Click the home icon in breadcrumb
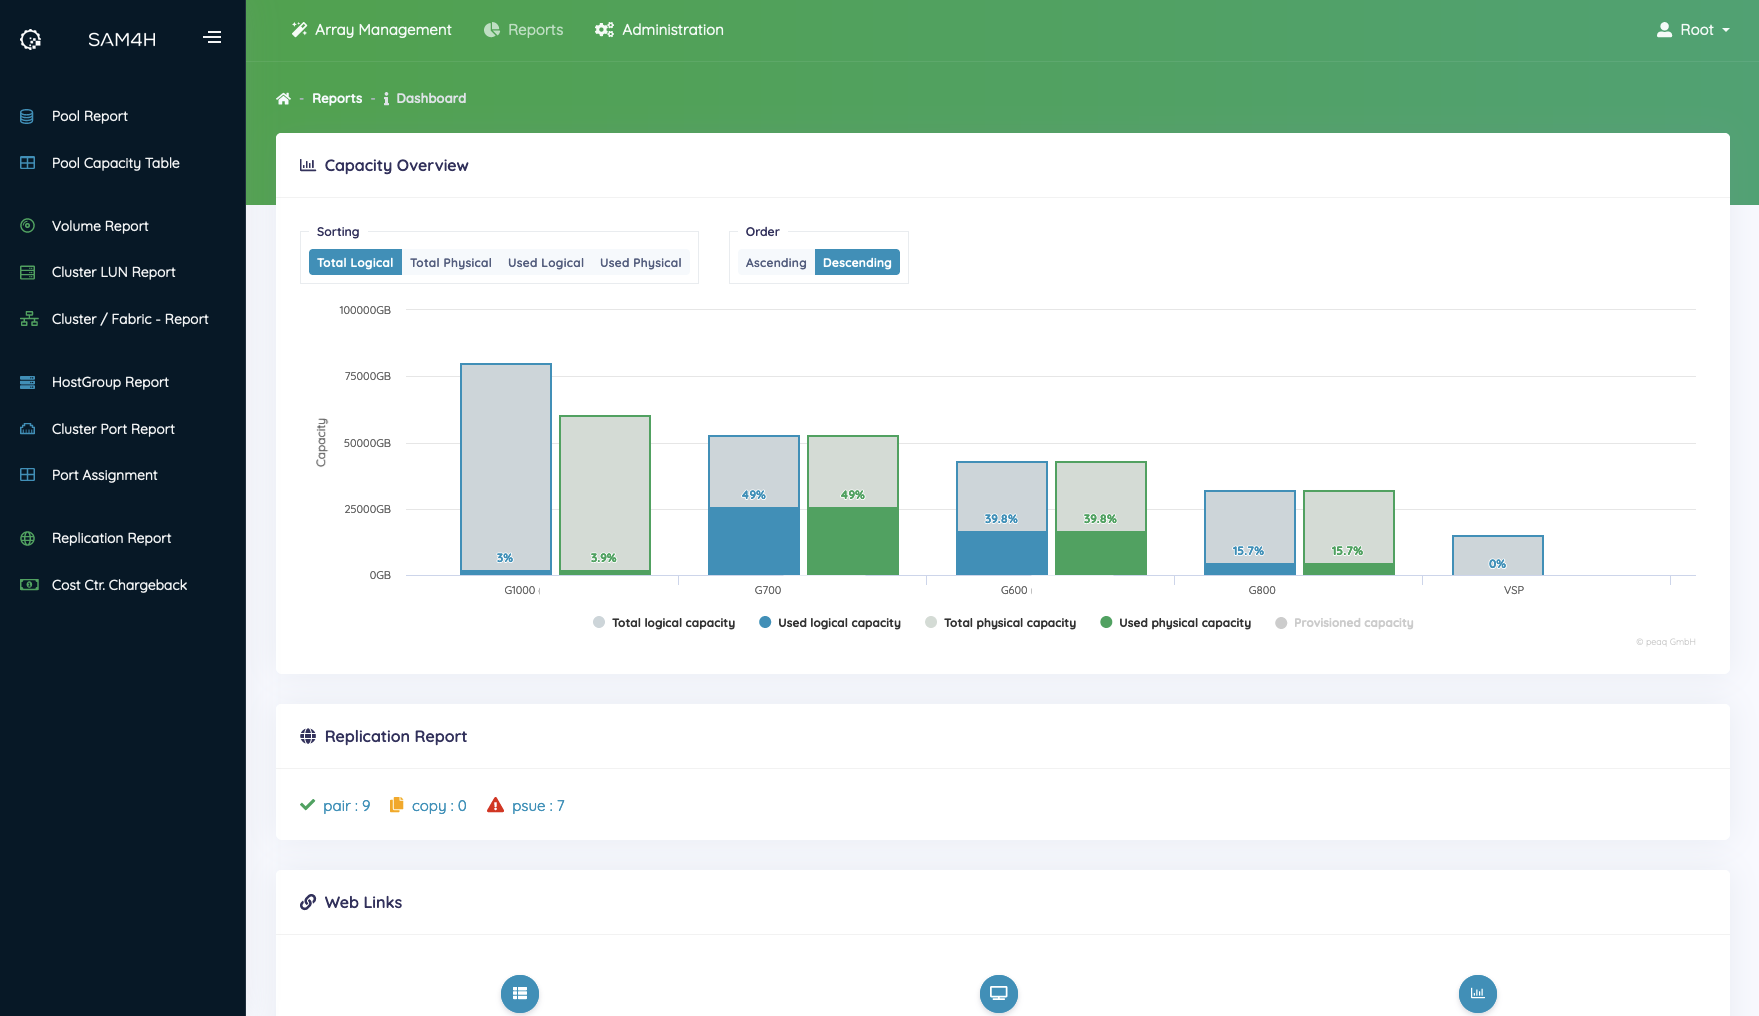The image size is (1759, 1016). coord(283,99)
